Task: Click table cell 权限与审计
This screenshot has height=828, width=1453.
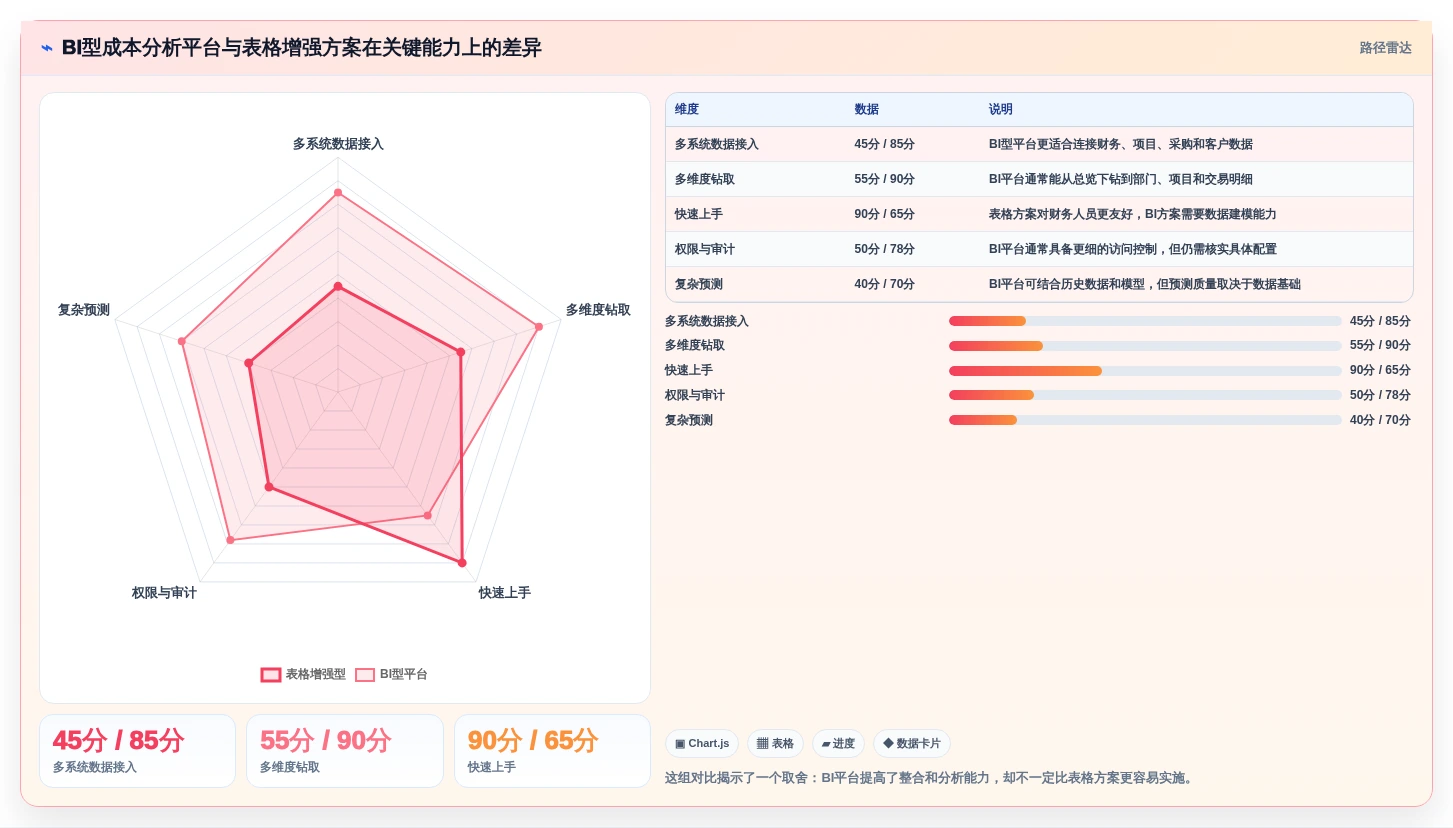Action: tap(705, 249)
